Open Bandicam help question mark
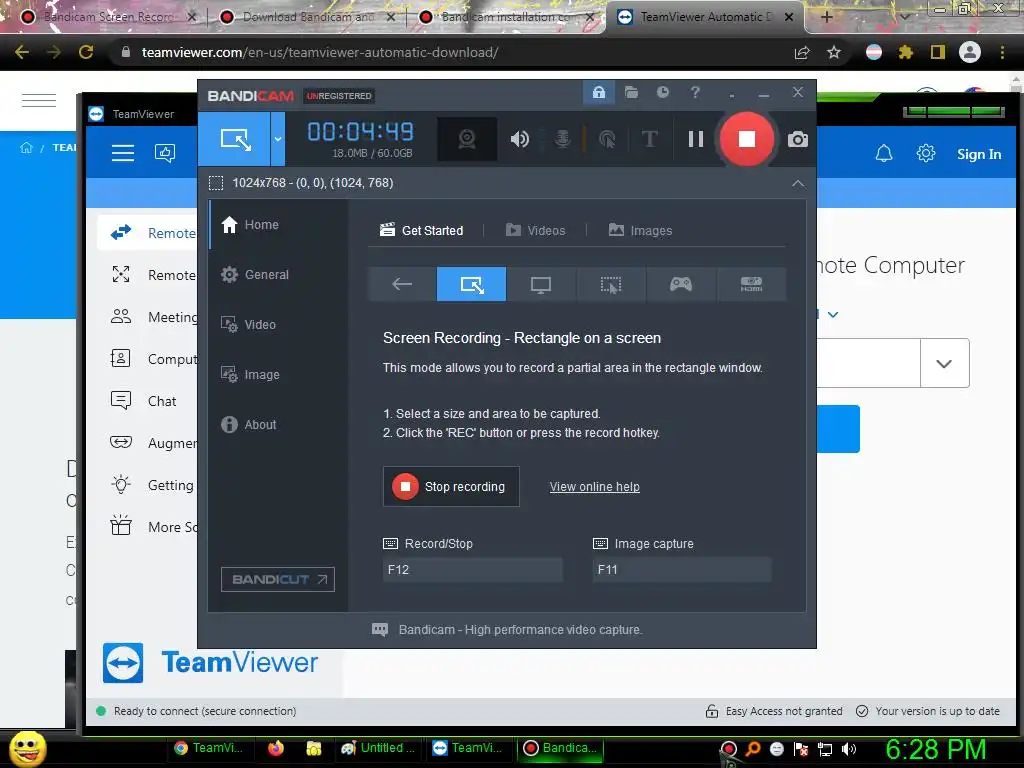The image size is (1024, 768). click(695, 93)
